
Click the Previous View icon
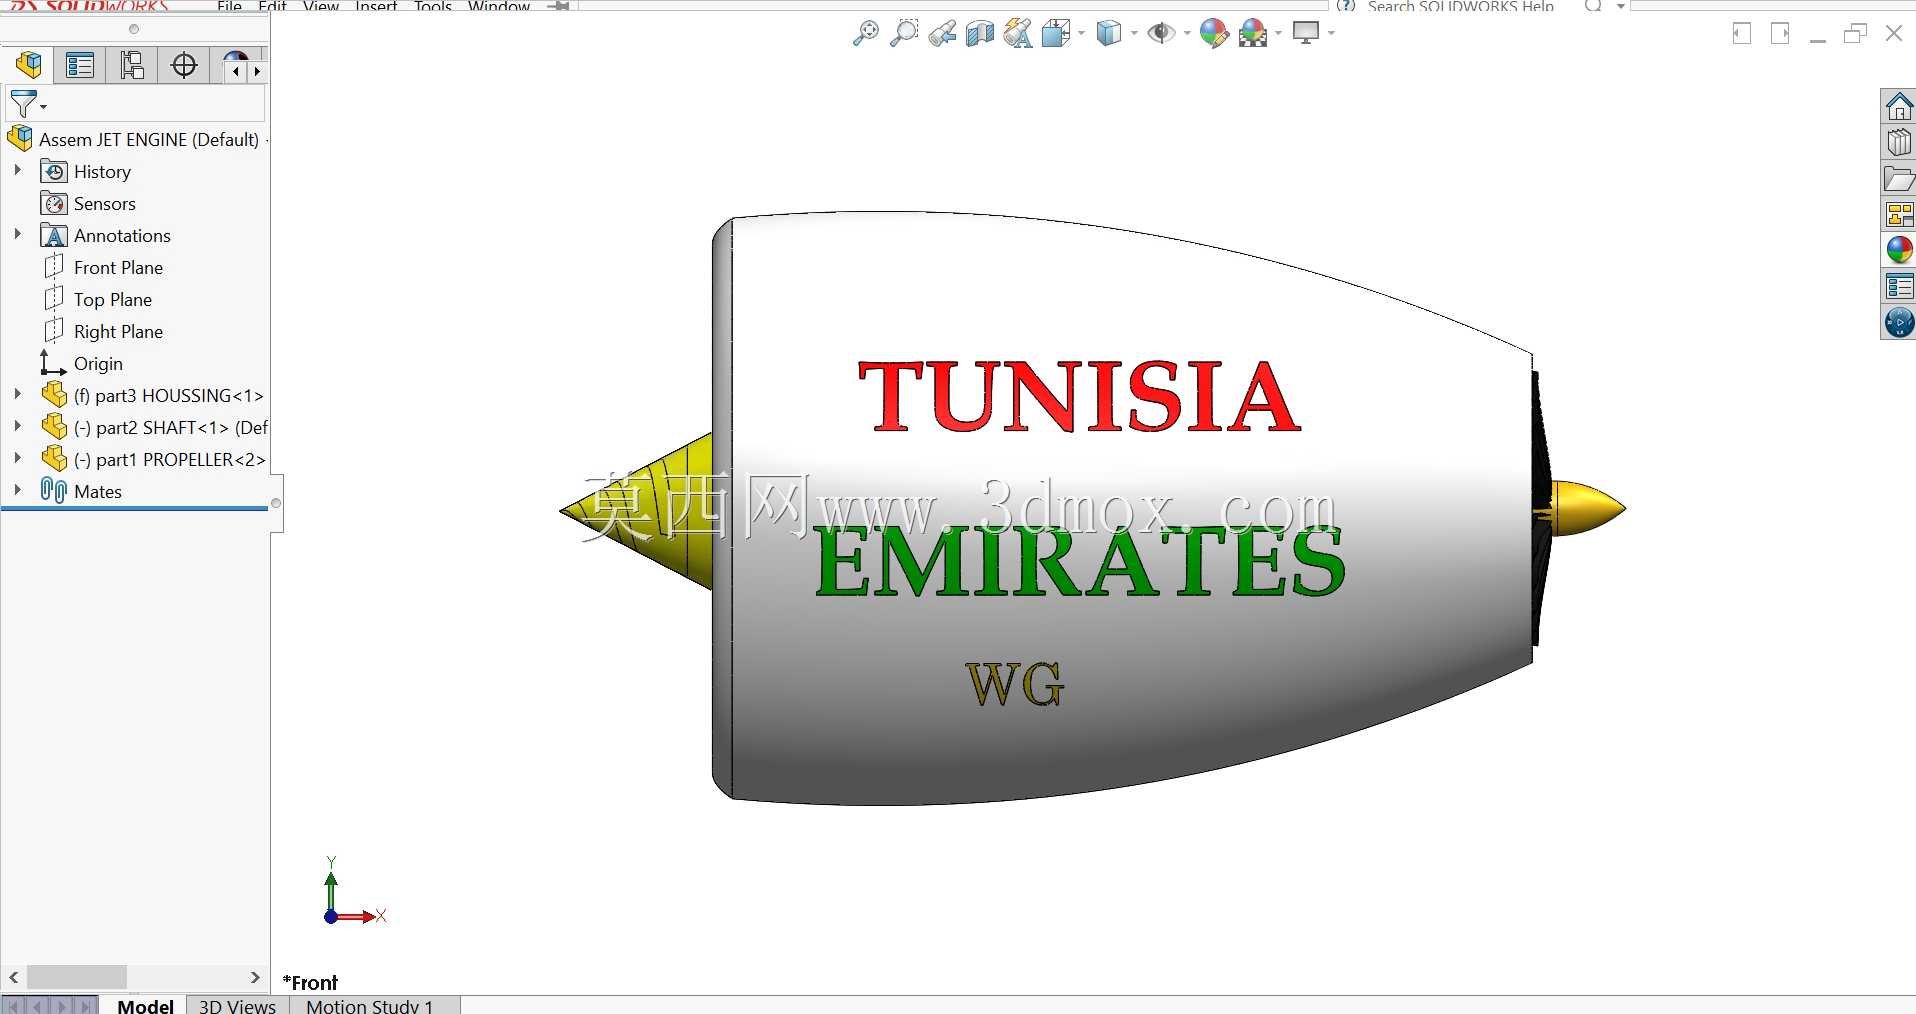[942, 33]
